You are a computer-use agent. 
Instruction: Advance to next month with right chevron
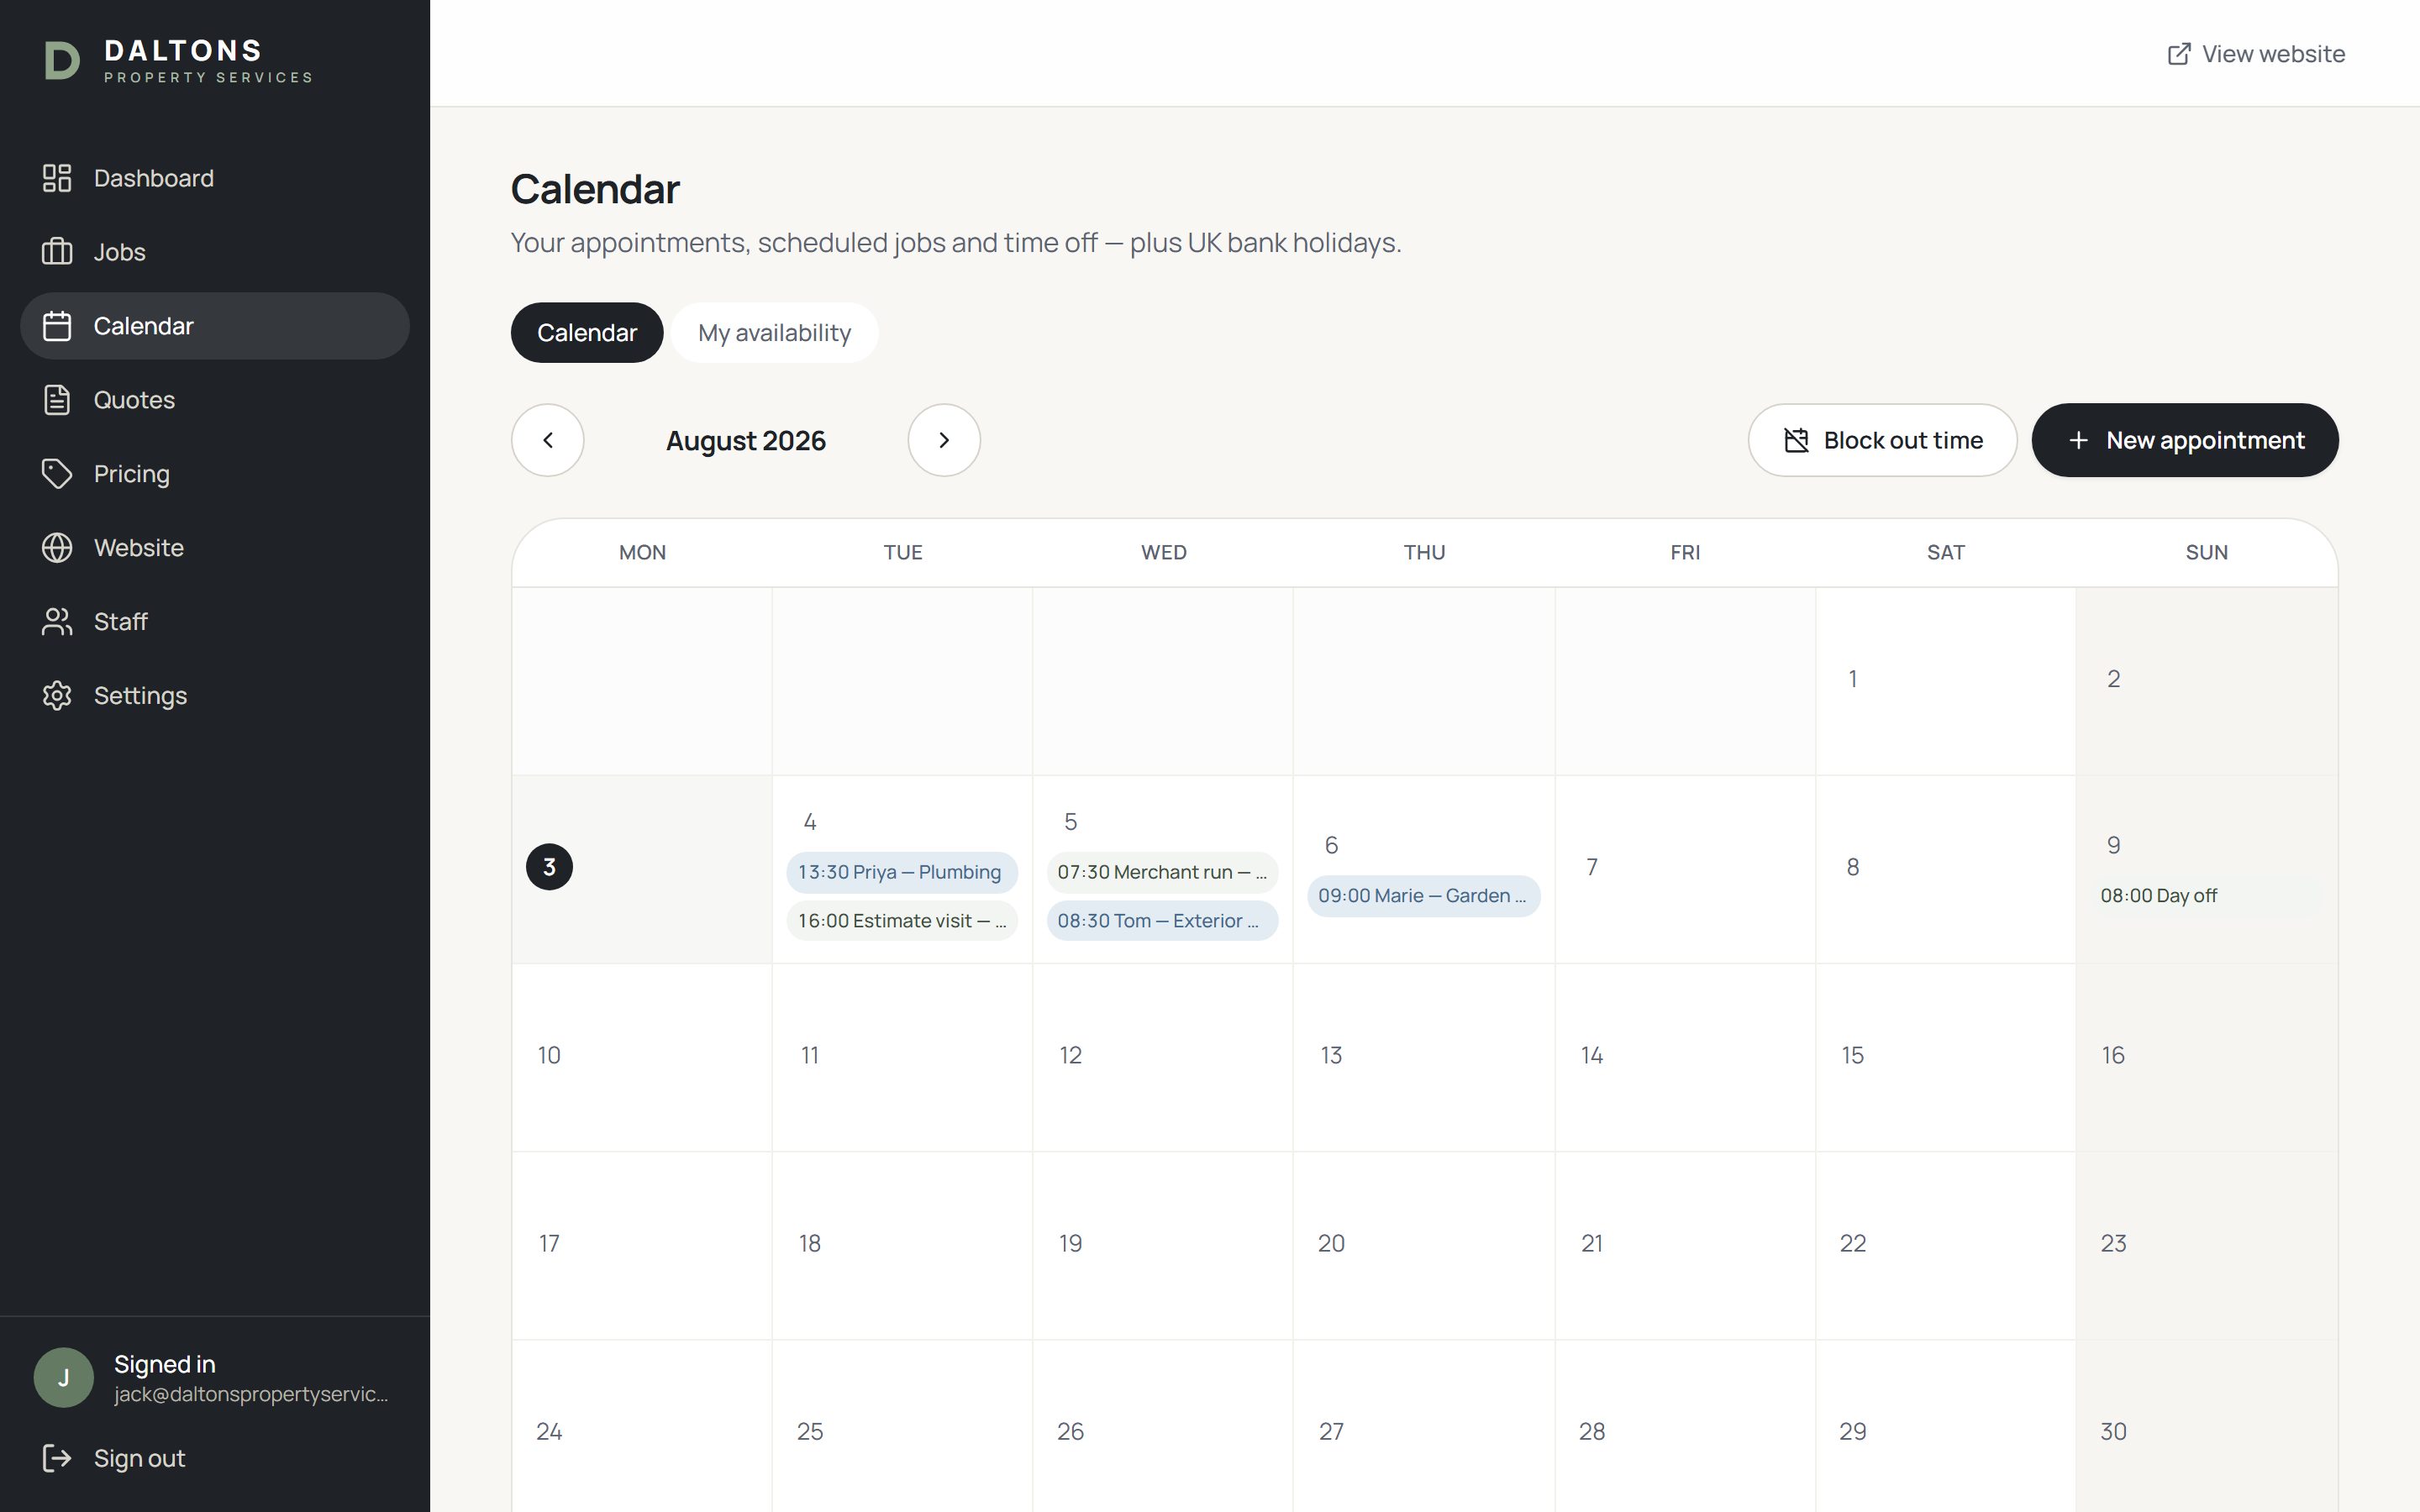(944, 440)
